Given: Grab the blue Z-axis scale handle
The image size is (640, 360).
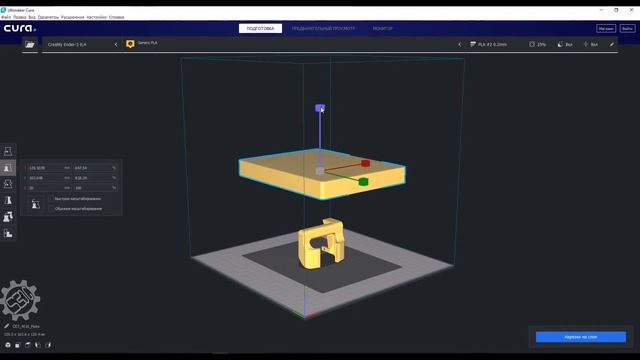Looking at the screenshot, I should 320,108.
